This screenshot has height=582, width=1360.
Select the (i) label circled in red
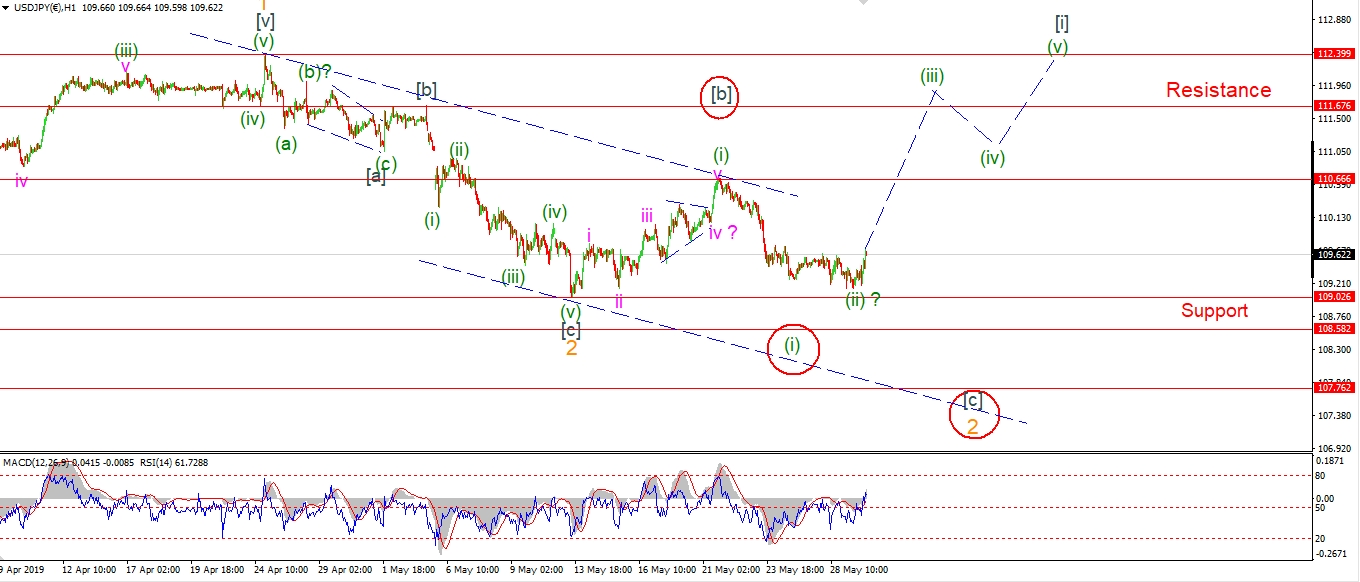pyautogui.click(x=792, y=345)
